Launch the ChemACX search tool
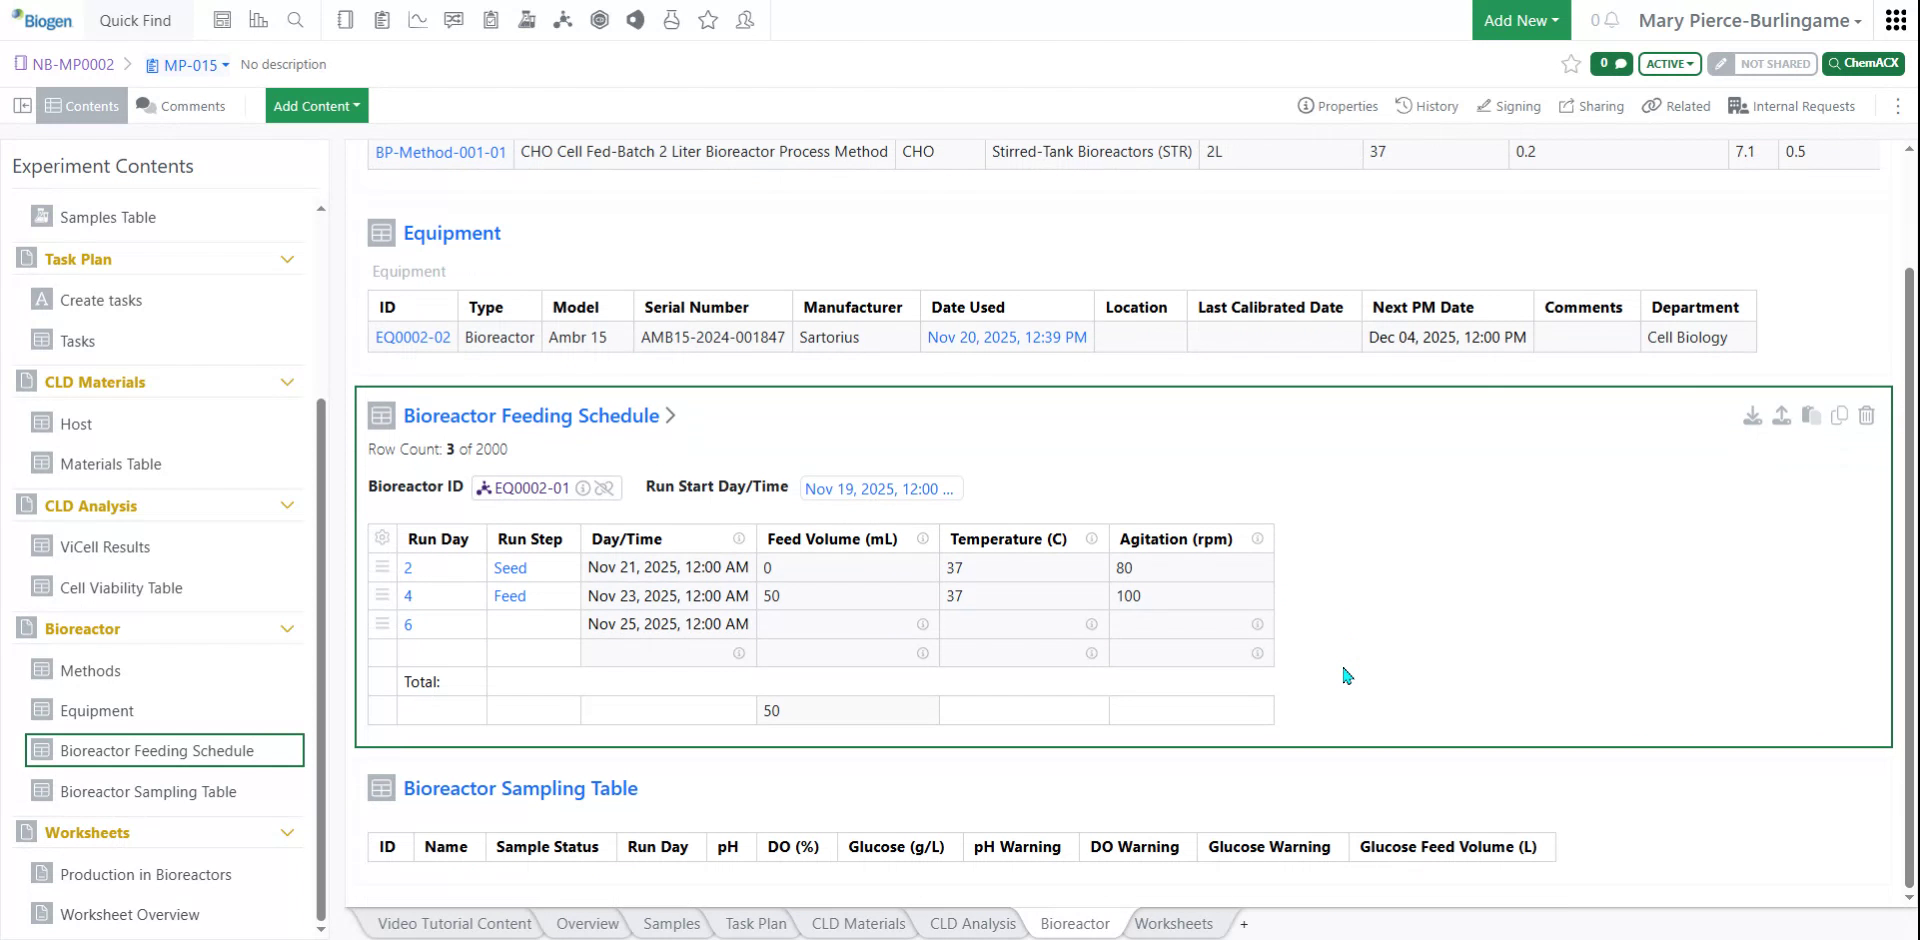 point(1863,63)
